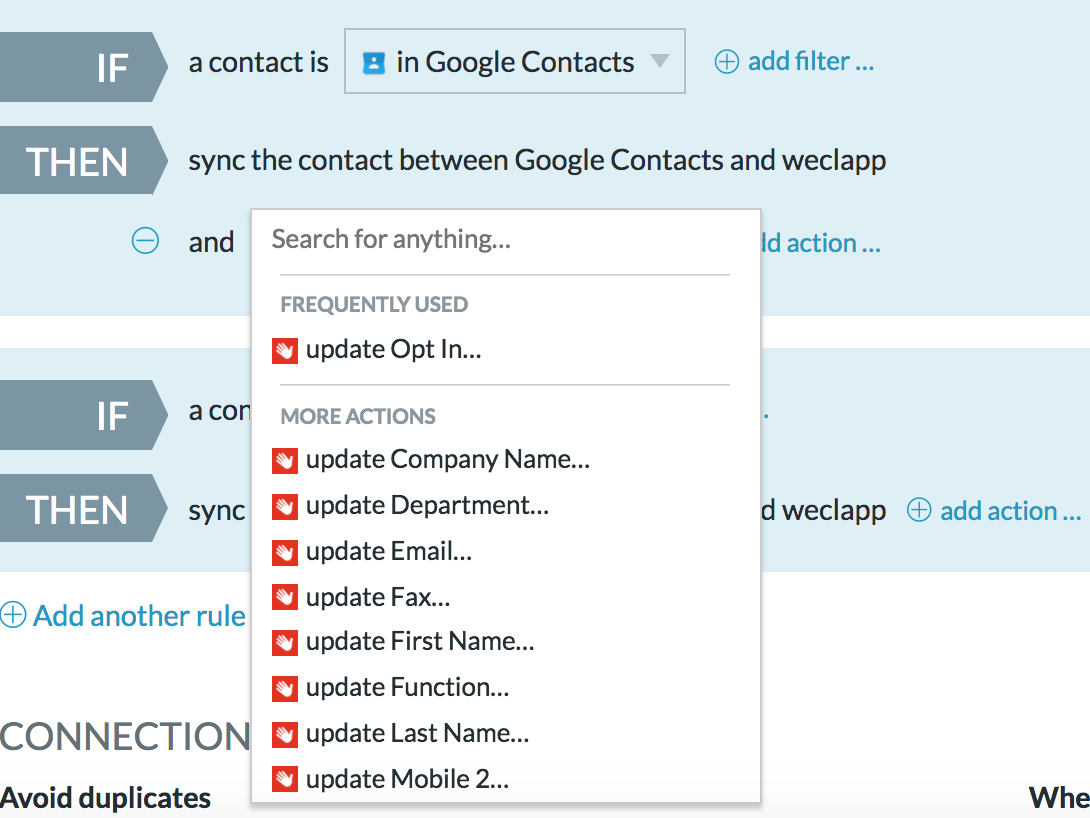1090x818 pixels.
Task: Click the icon next to update Email
Action: click(x=285, y=553)
